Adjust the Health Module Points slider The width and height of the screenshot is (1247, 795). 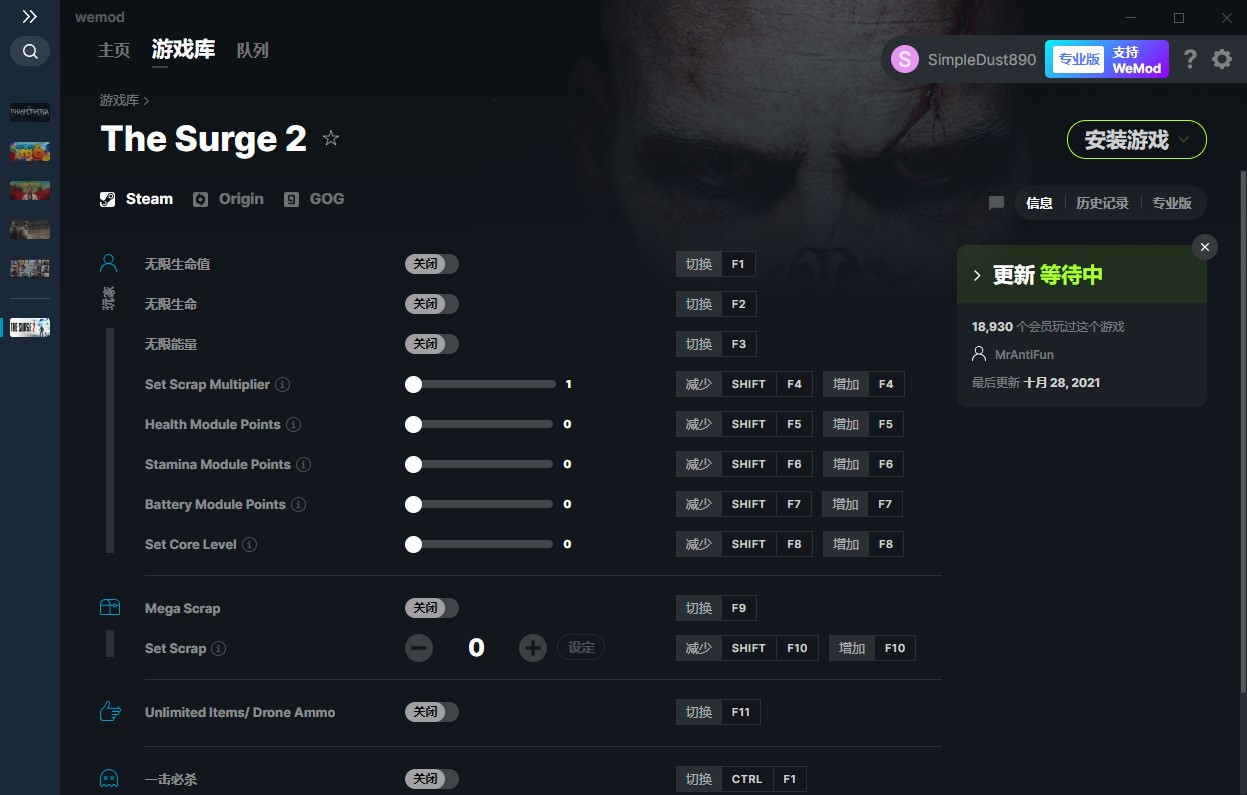coord(479,424)
